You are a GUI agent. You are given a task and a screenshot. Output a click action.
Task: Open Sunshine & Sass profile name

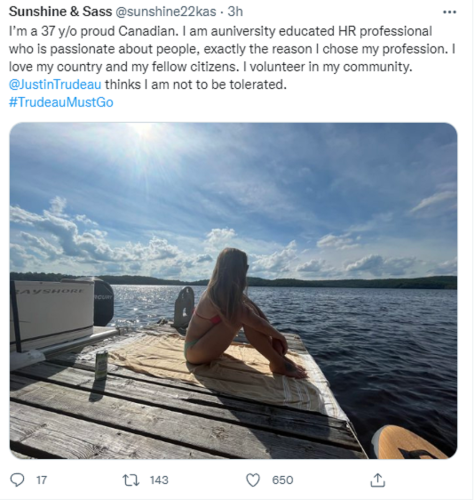(60, 12)
